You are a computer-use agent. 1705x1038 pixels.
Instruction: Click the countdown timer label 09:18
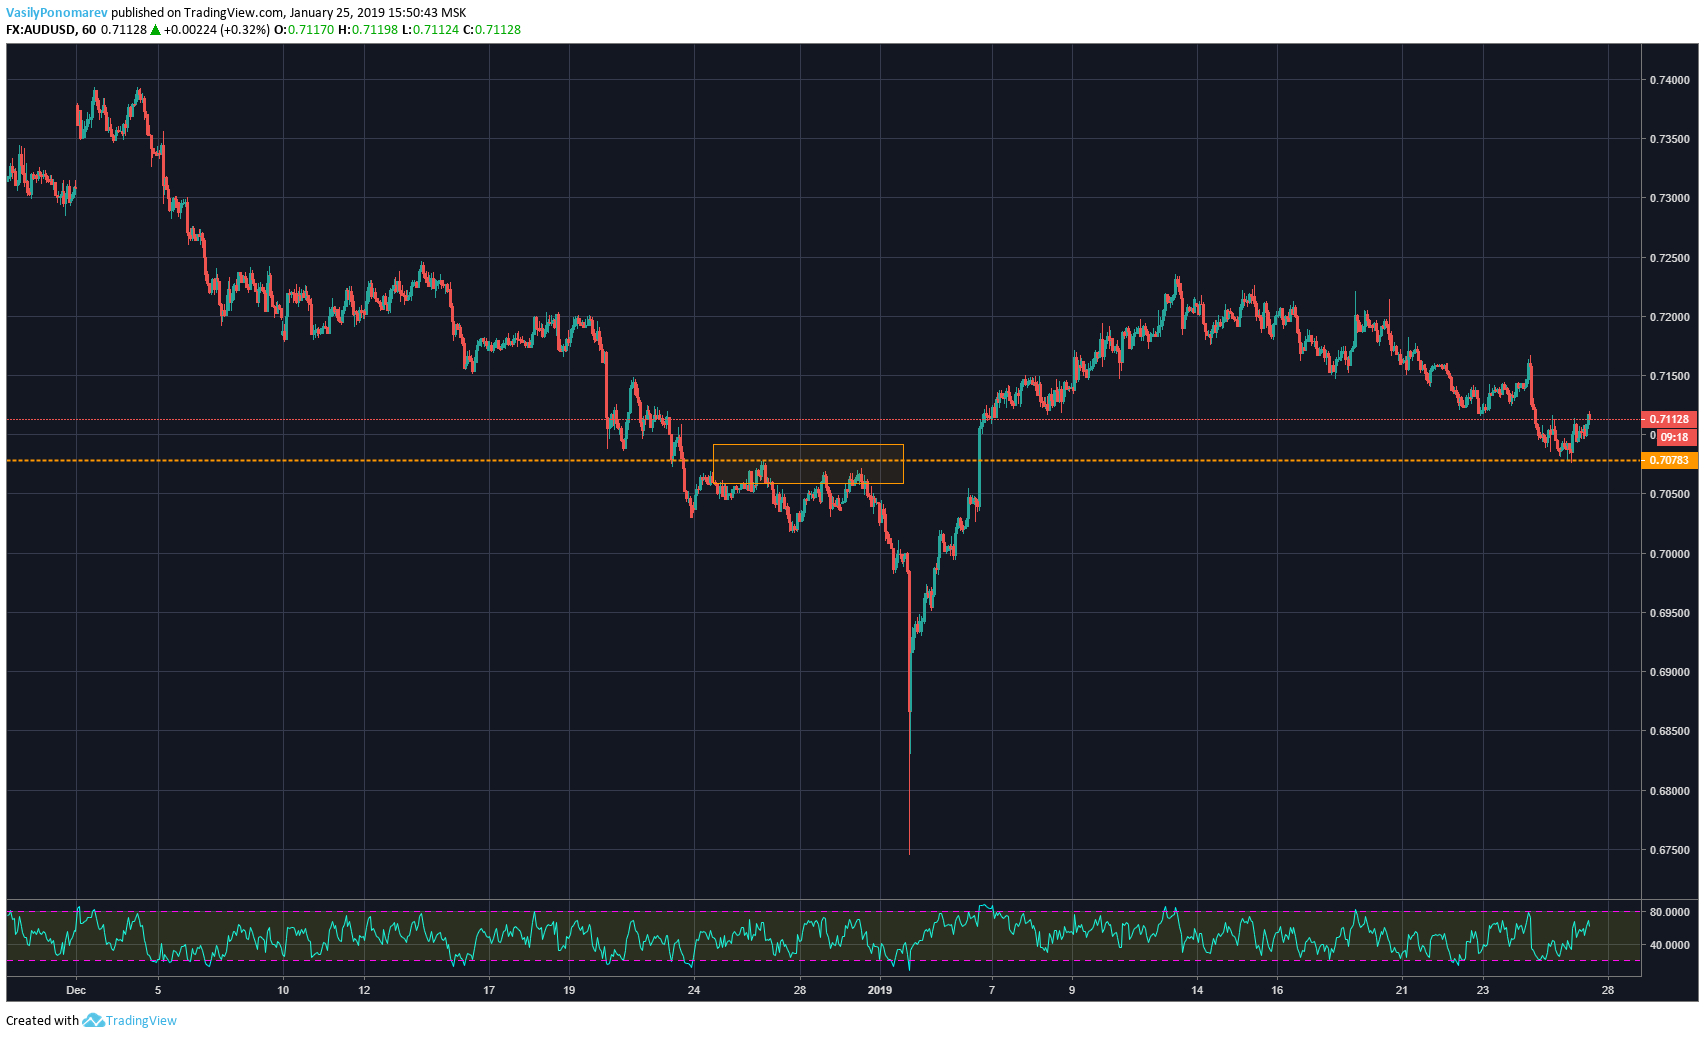(x=1675, y=437)
